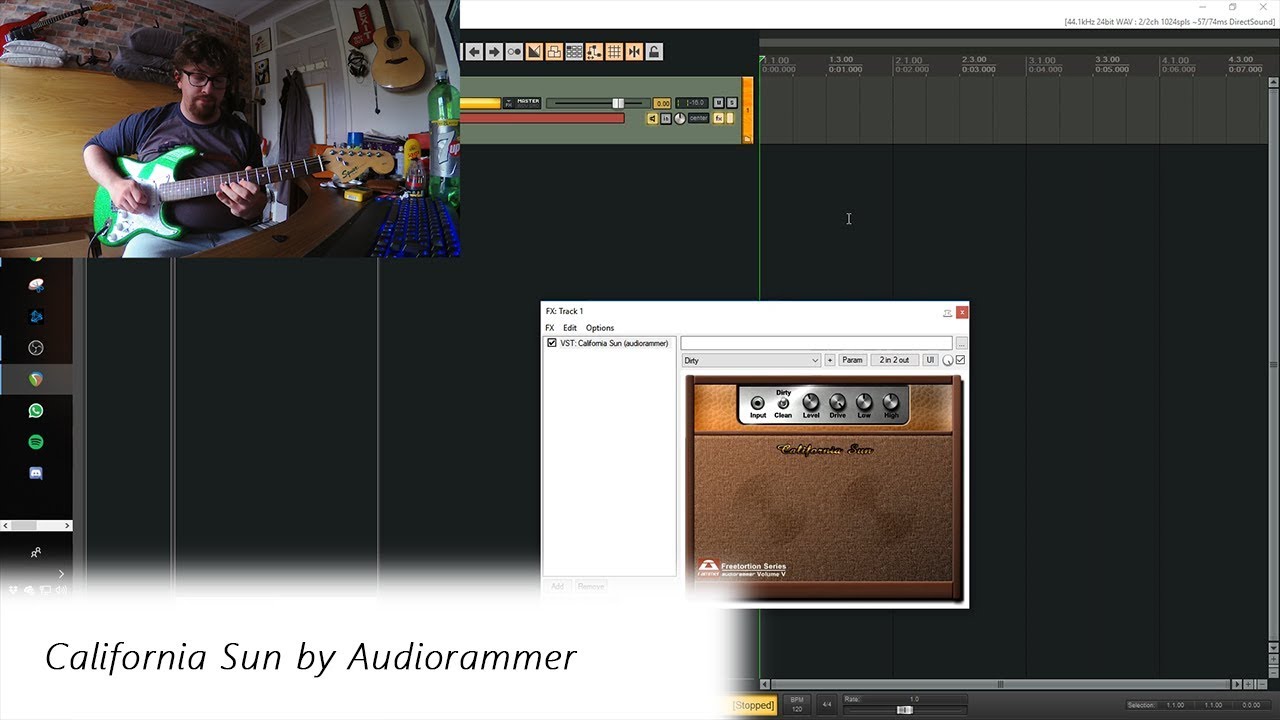Open the Dirty preset dropdown
The height and width of the screenshot is (720, 1280).
[751, 360]
